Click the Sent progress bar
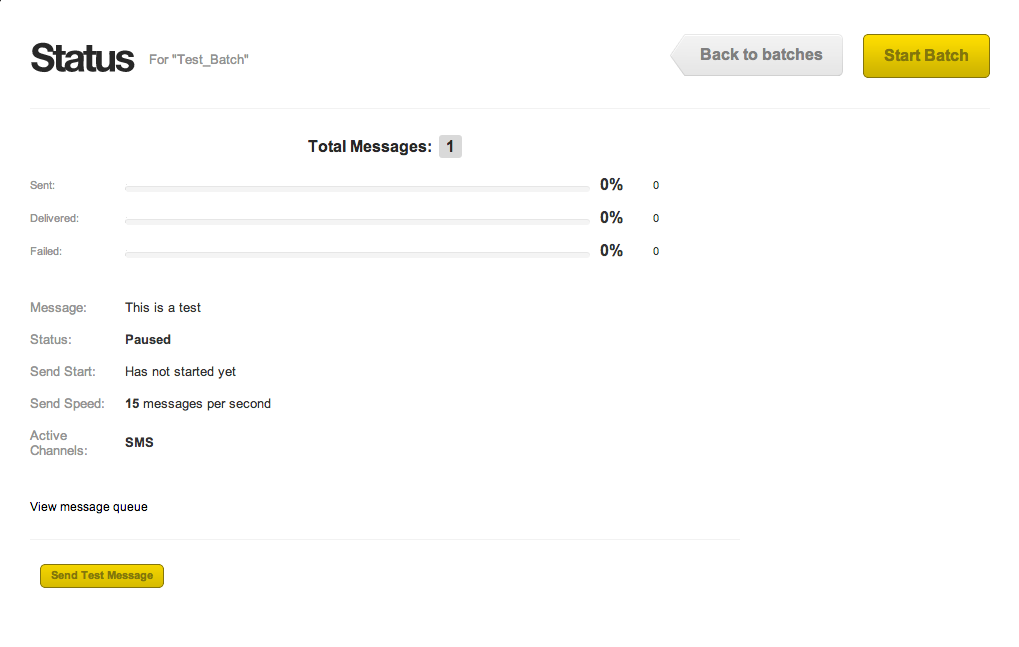The width and height of the screenshot is (1019, 647). (356, 188)
